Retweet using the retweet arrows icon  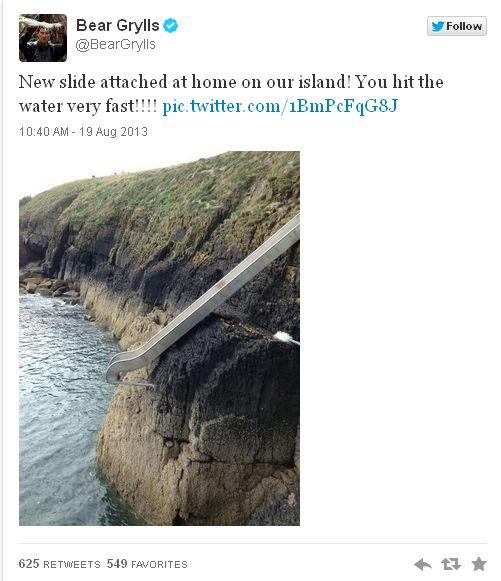tap(451, 564)
